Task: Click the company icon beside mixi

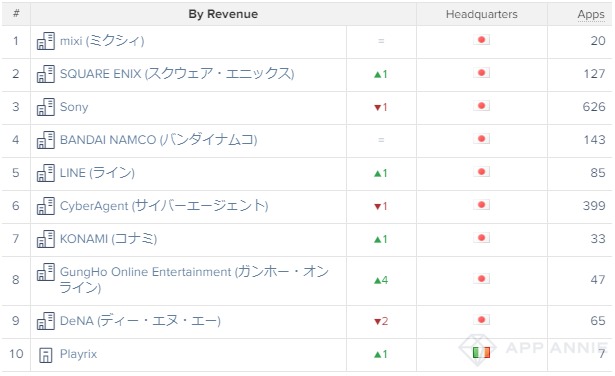Action: tap(45, 41)
